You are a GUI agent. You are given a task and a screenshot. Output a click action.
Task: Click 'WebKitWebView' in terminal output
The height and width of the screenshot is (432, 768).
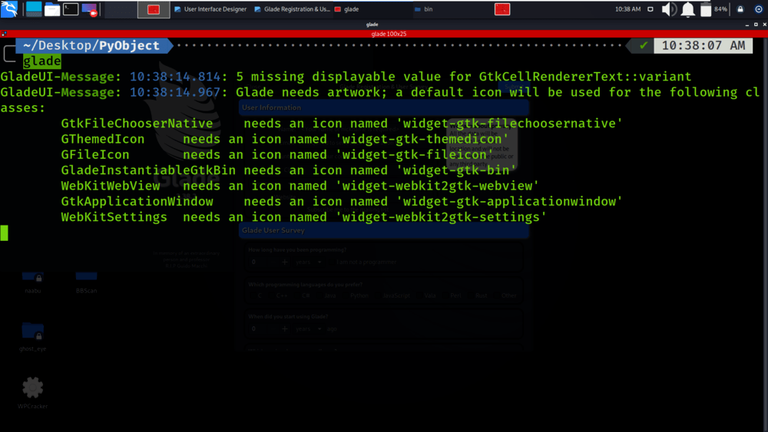[x=110, y=186]
